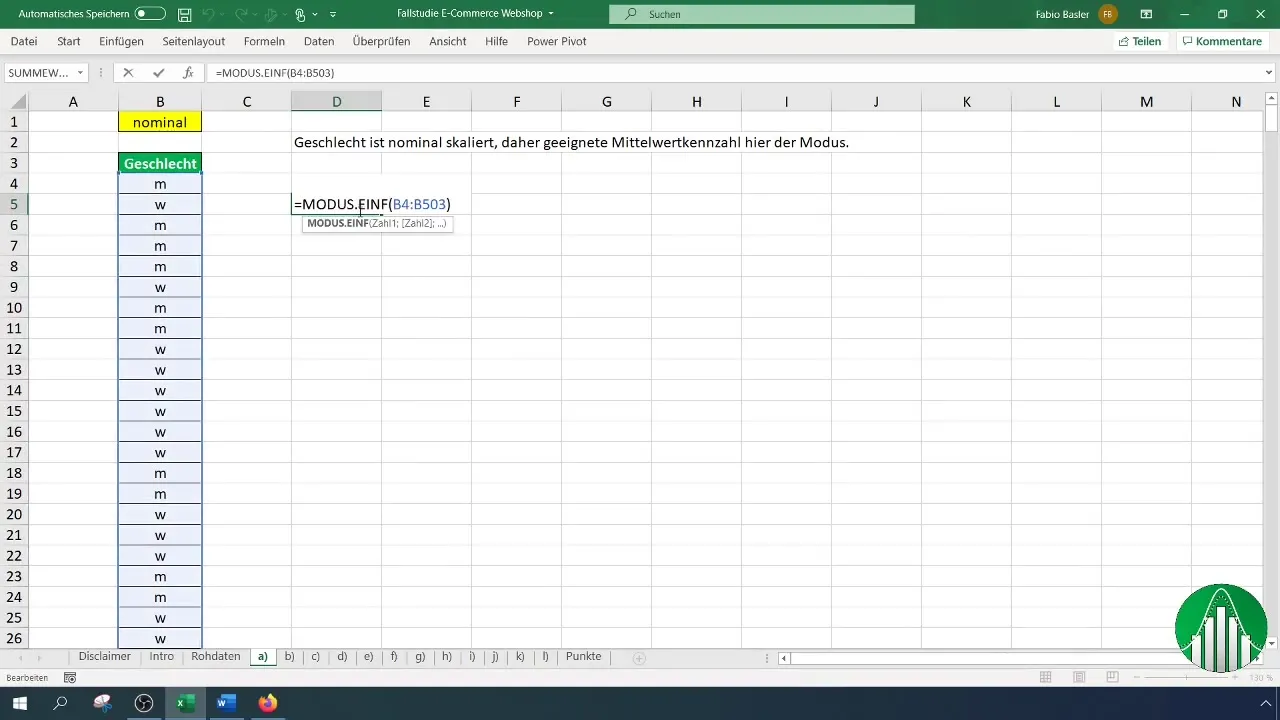Click the MODUS.EINF function name in the tooltip
Image resolution: width=1280 pixels, height=720 pixels.
click(x=338, y=223)
